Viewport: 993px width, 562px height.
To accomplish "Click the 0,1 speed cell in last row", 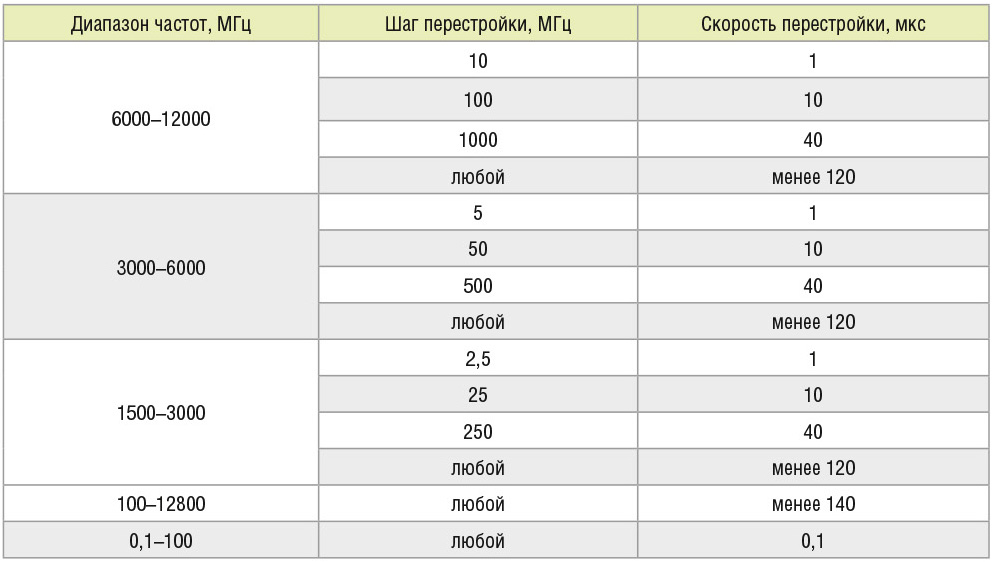I will 813,541.
